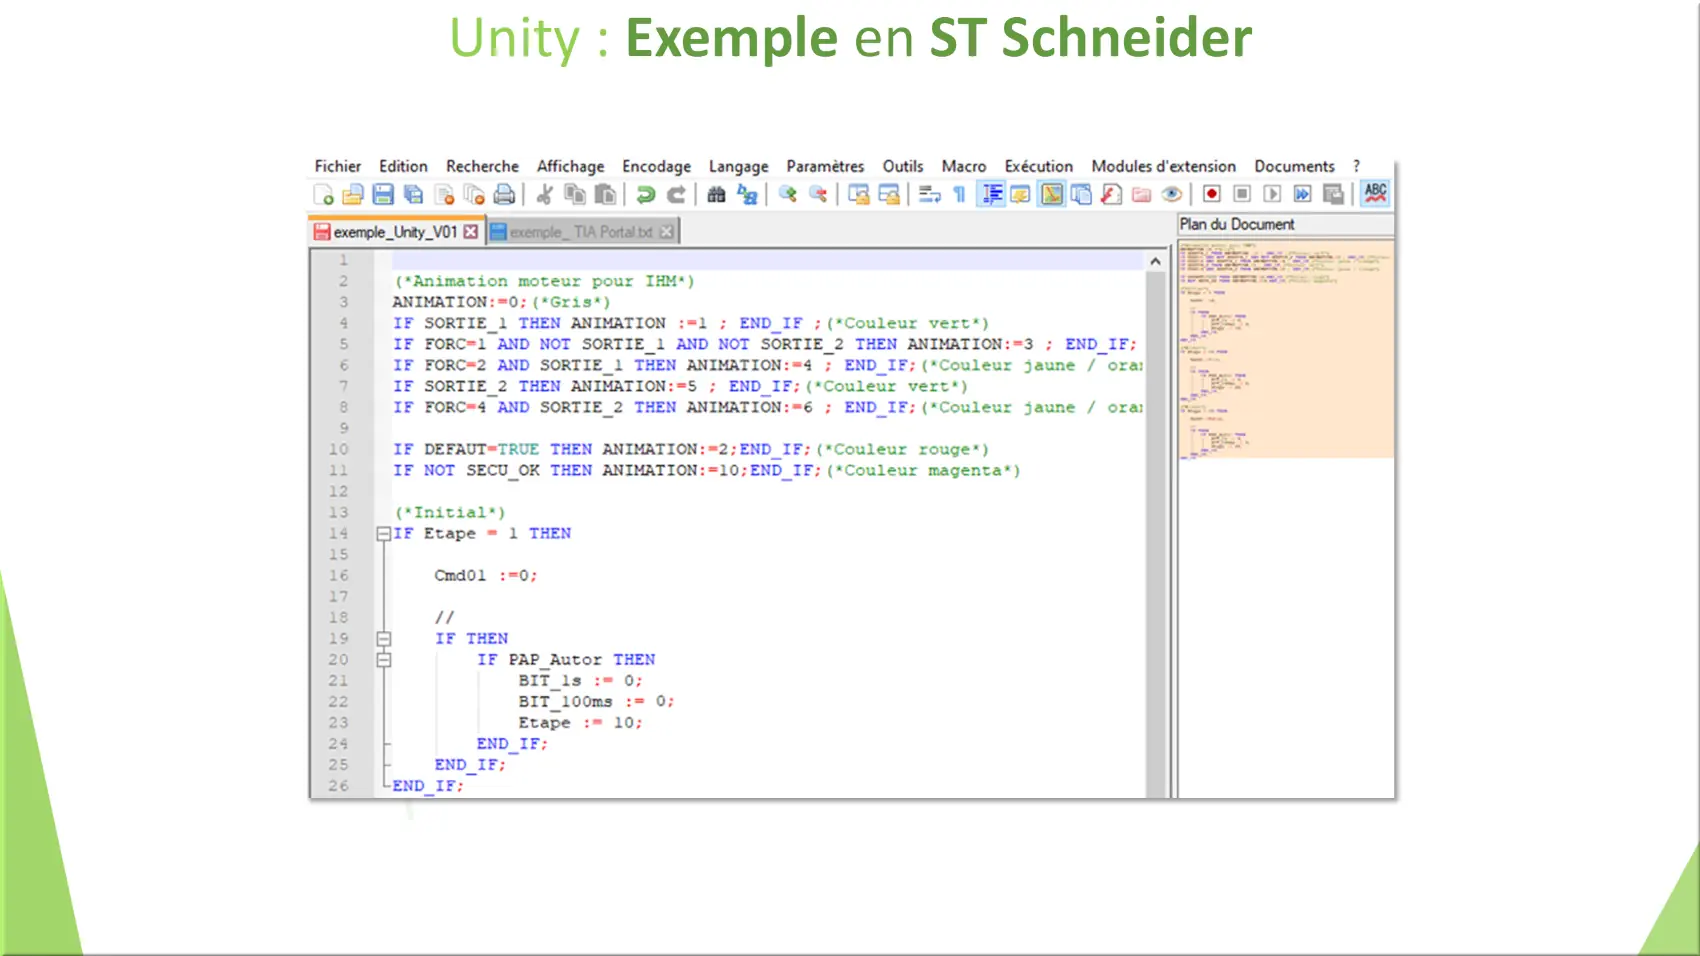
Task: Open the Encodage menu
Action: [x=656, y=166]
